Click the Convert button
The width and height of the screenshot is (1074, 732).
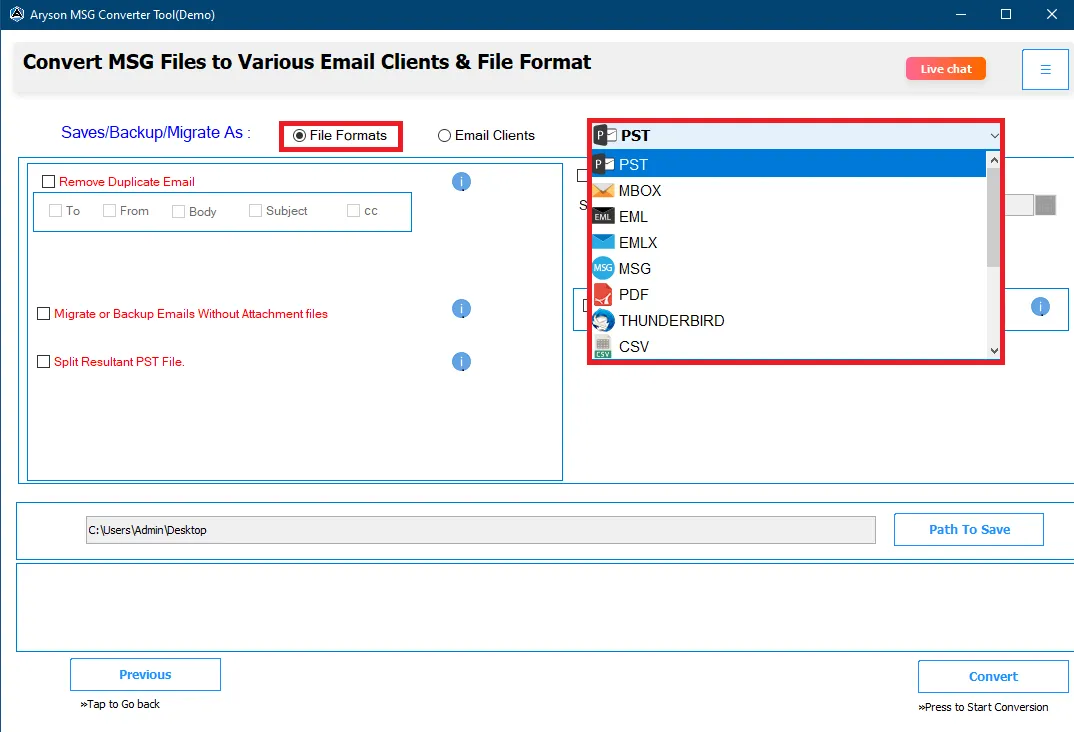click(x=993, y=677)
